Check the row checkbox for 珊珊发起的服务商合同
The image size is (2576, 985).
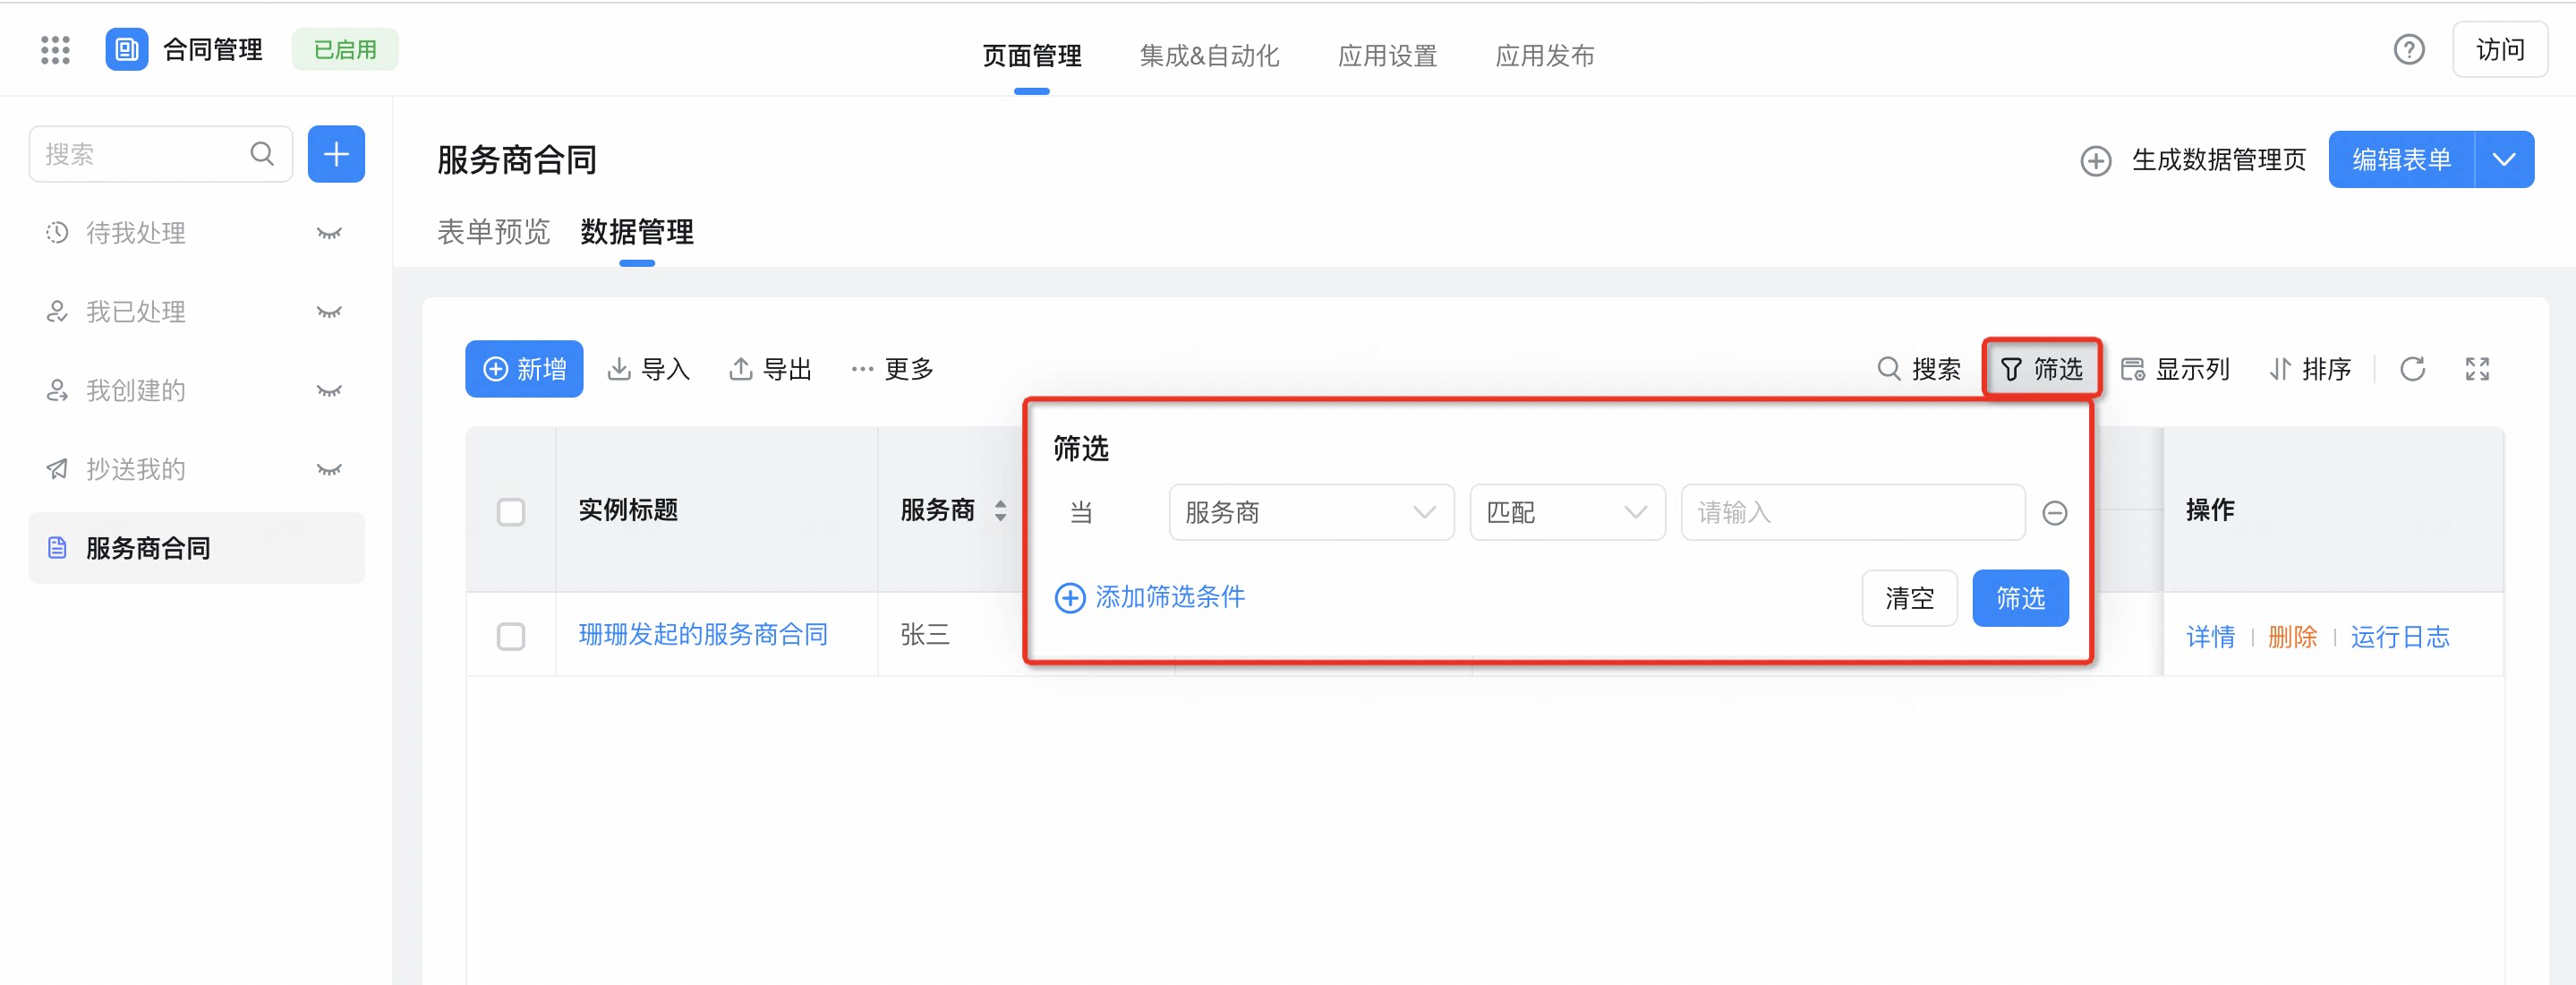click(511, 636)
